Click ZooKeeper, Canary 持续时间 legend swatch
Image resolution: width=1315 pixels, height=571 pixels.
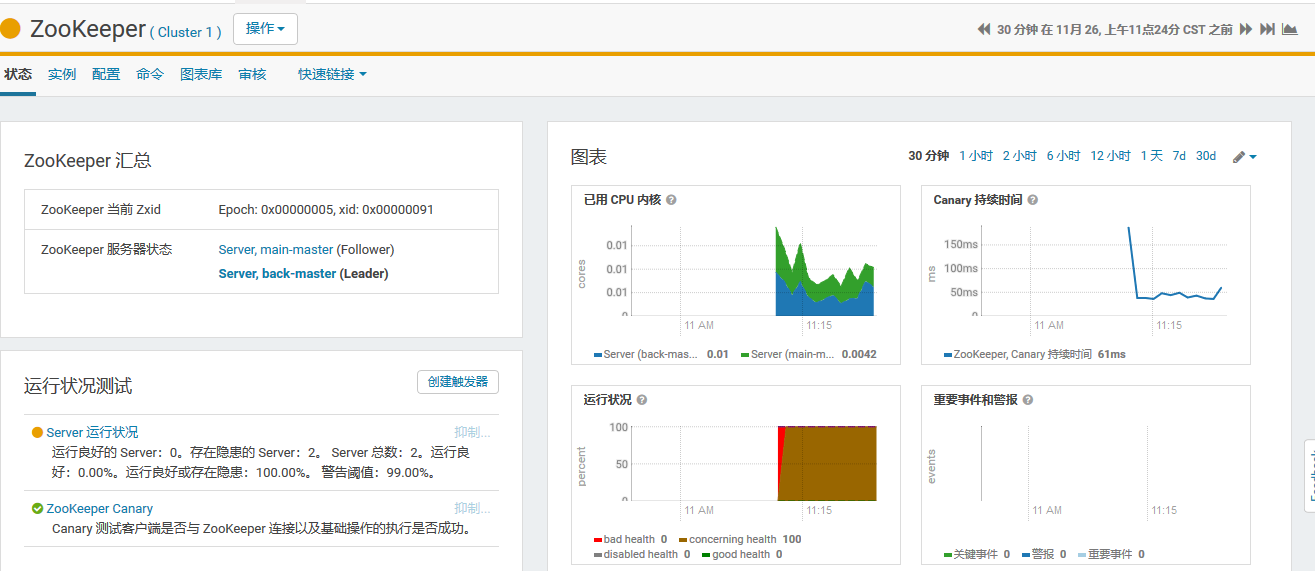[x=948, y=355]
